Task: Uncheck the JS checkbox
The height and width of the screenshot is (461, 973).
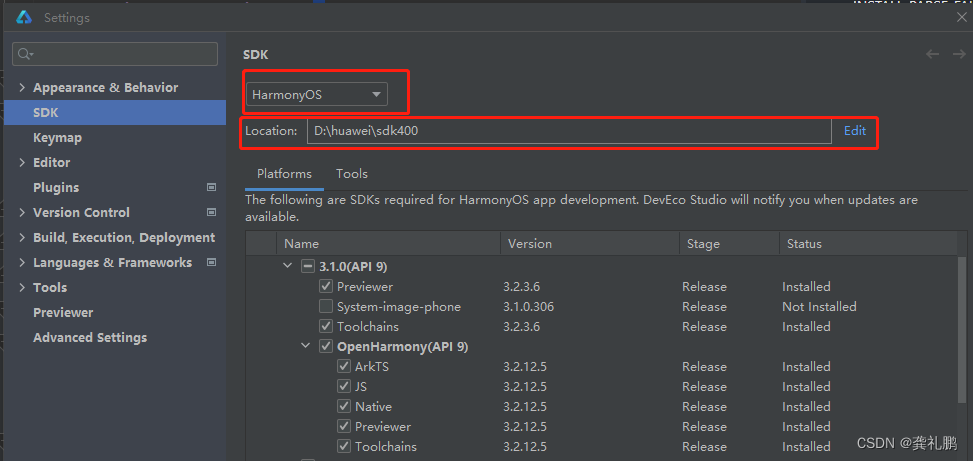Action: pos(344,387)
